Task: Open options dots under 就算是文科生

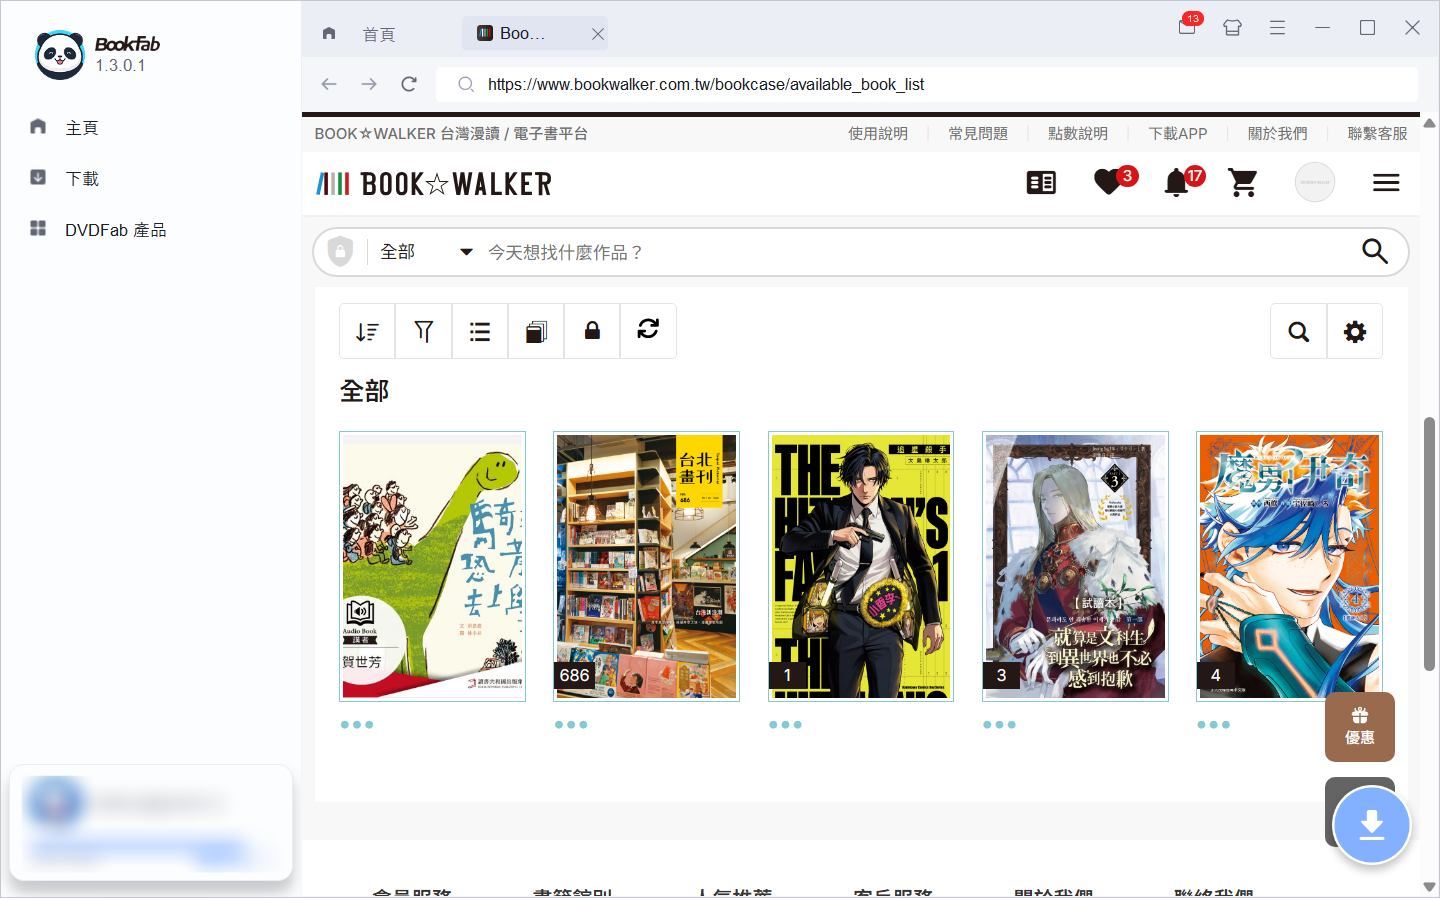Action: (x=999, y=725)
